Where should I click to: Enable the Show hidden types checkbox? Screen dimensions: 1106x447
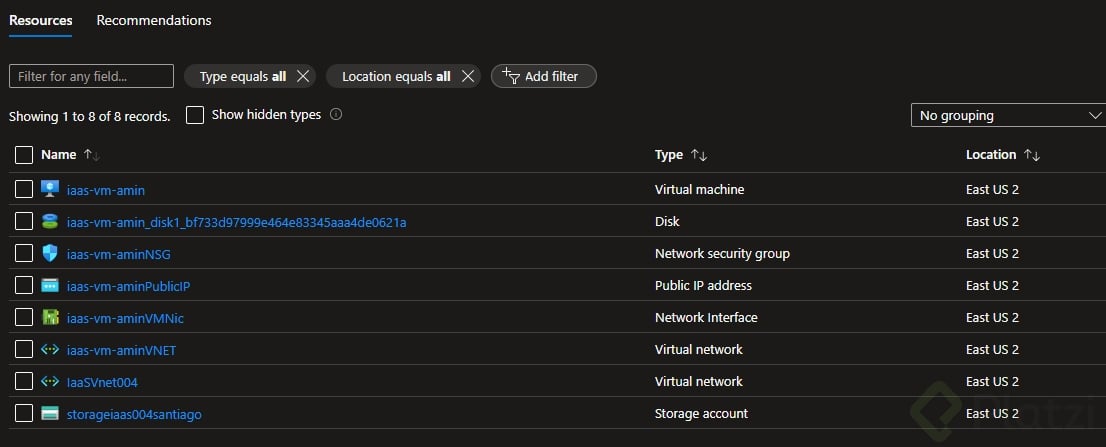point(195,115)
